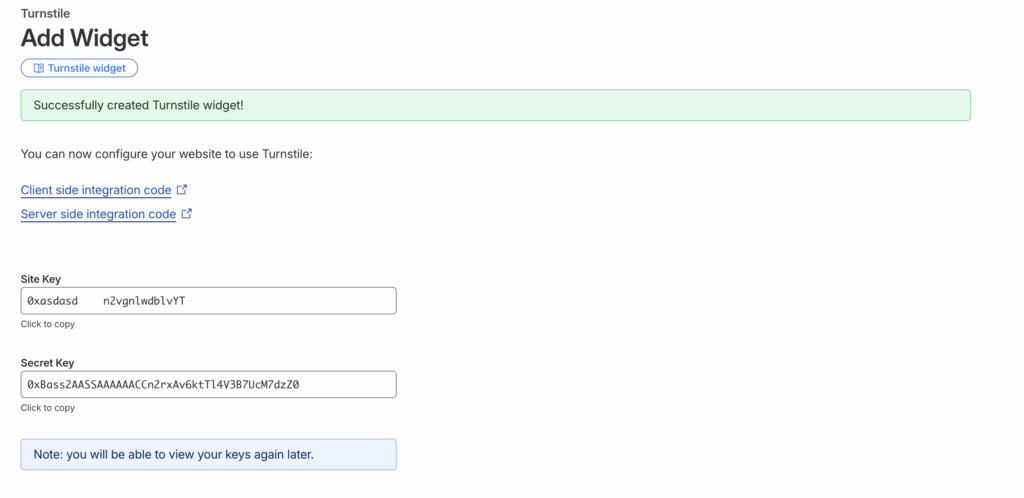Viewport: 1024px width, 498px height.
Task: Click the Site Key label
Action: pos(41,279)
